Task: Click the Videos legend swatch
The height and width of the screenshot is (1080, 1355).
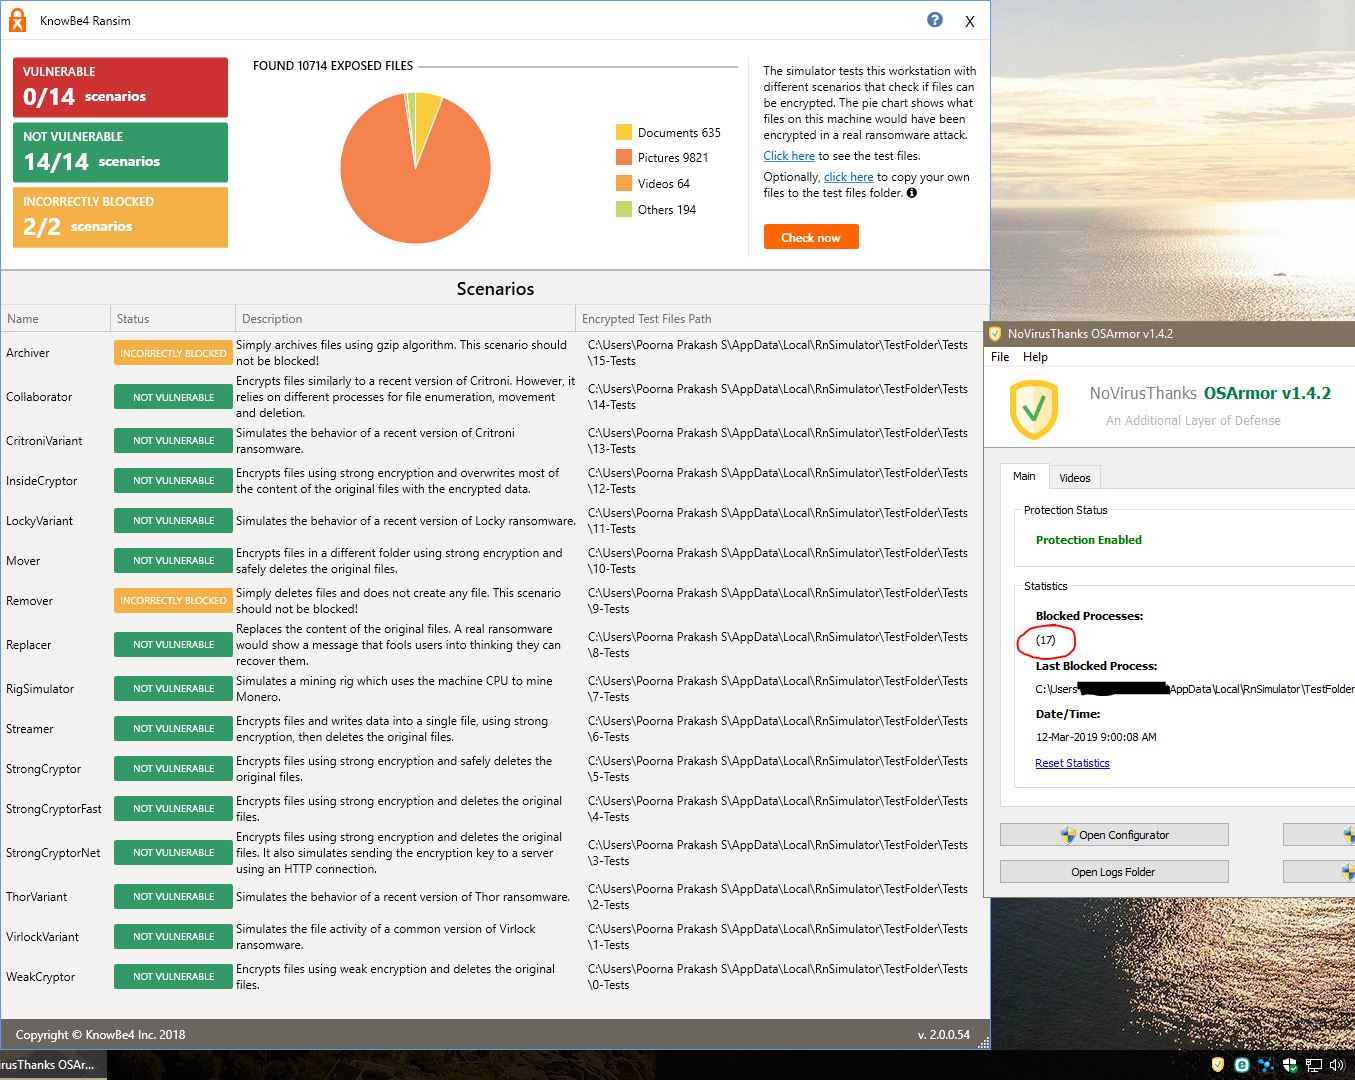Action: (x=624, y=183)
